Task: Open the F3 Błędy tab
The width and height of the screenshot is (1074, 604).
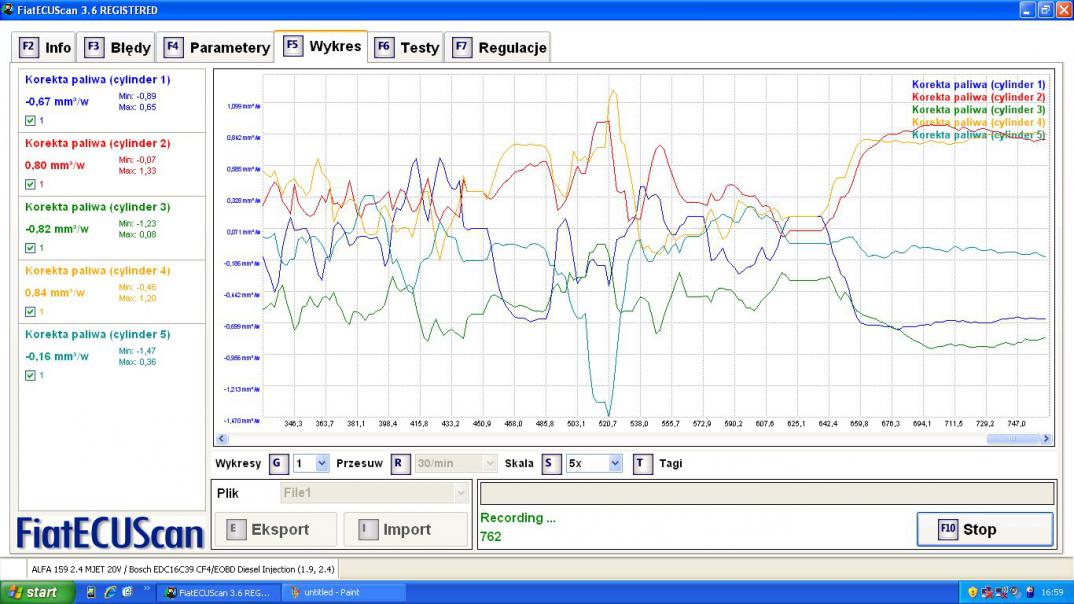Action: click(116, 47)
